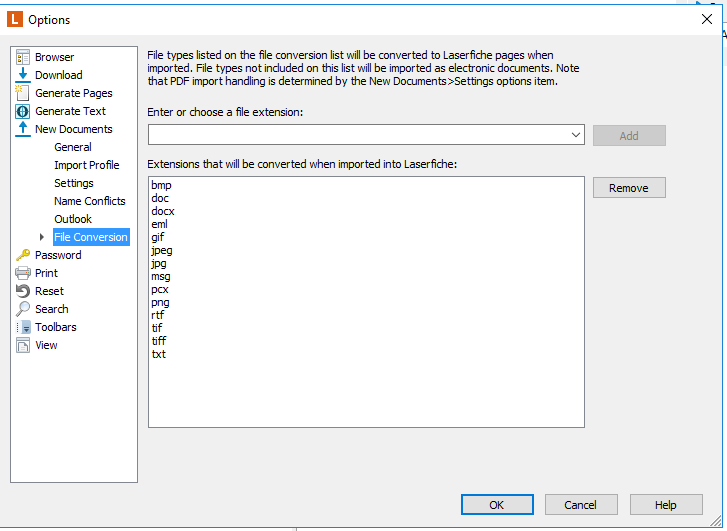
Task: Click the Generate Text globe icon
Action: (x=23, y=111)
